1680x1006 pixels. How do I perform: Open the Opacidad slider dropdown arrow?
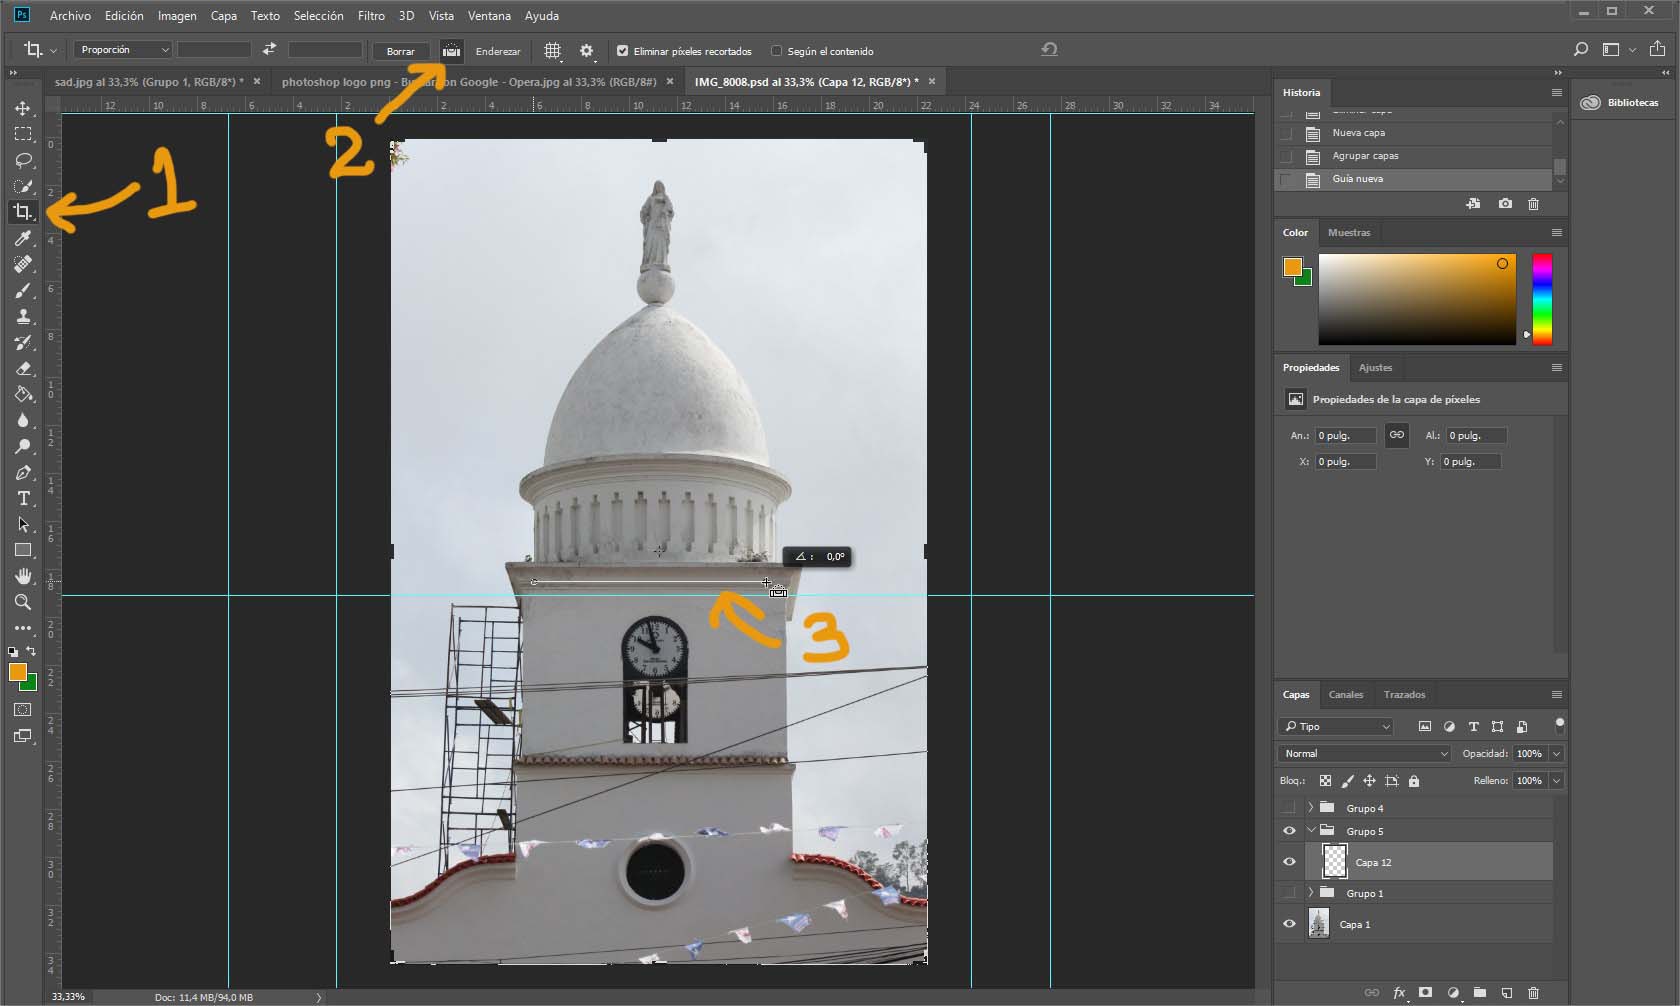coord(1557,754)
